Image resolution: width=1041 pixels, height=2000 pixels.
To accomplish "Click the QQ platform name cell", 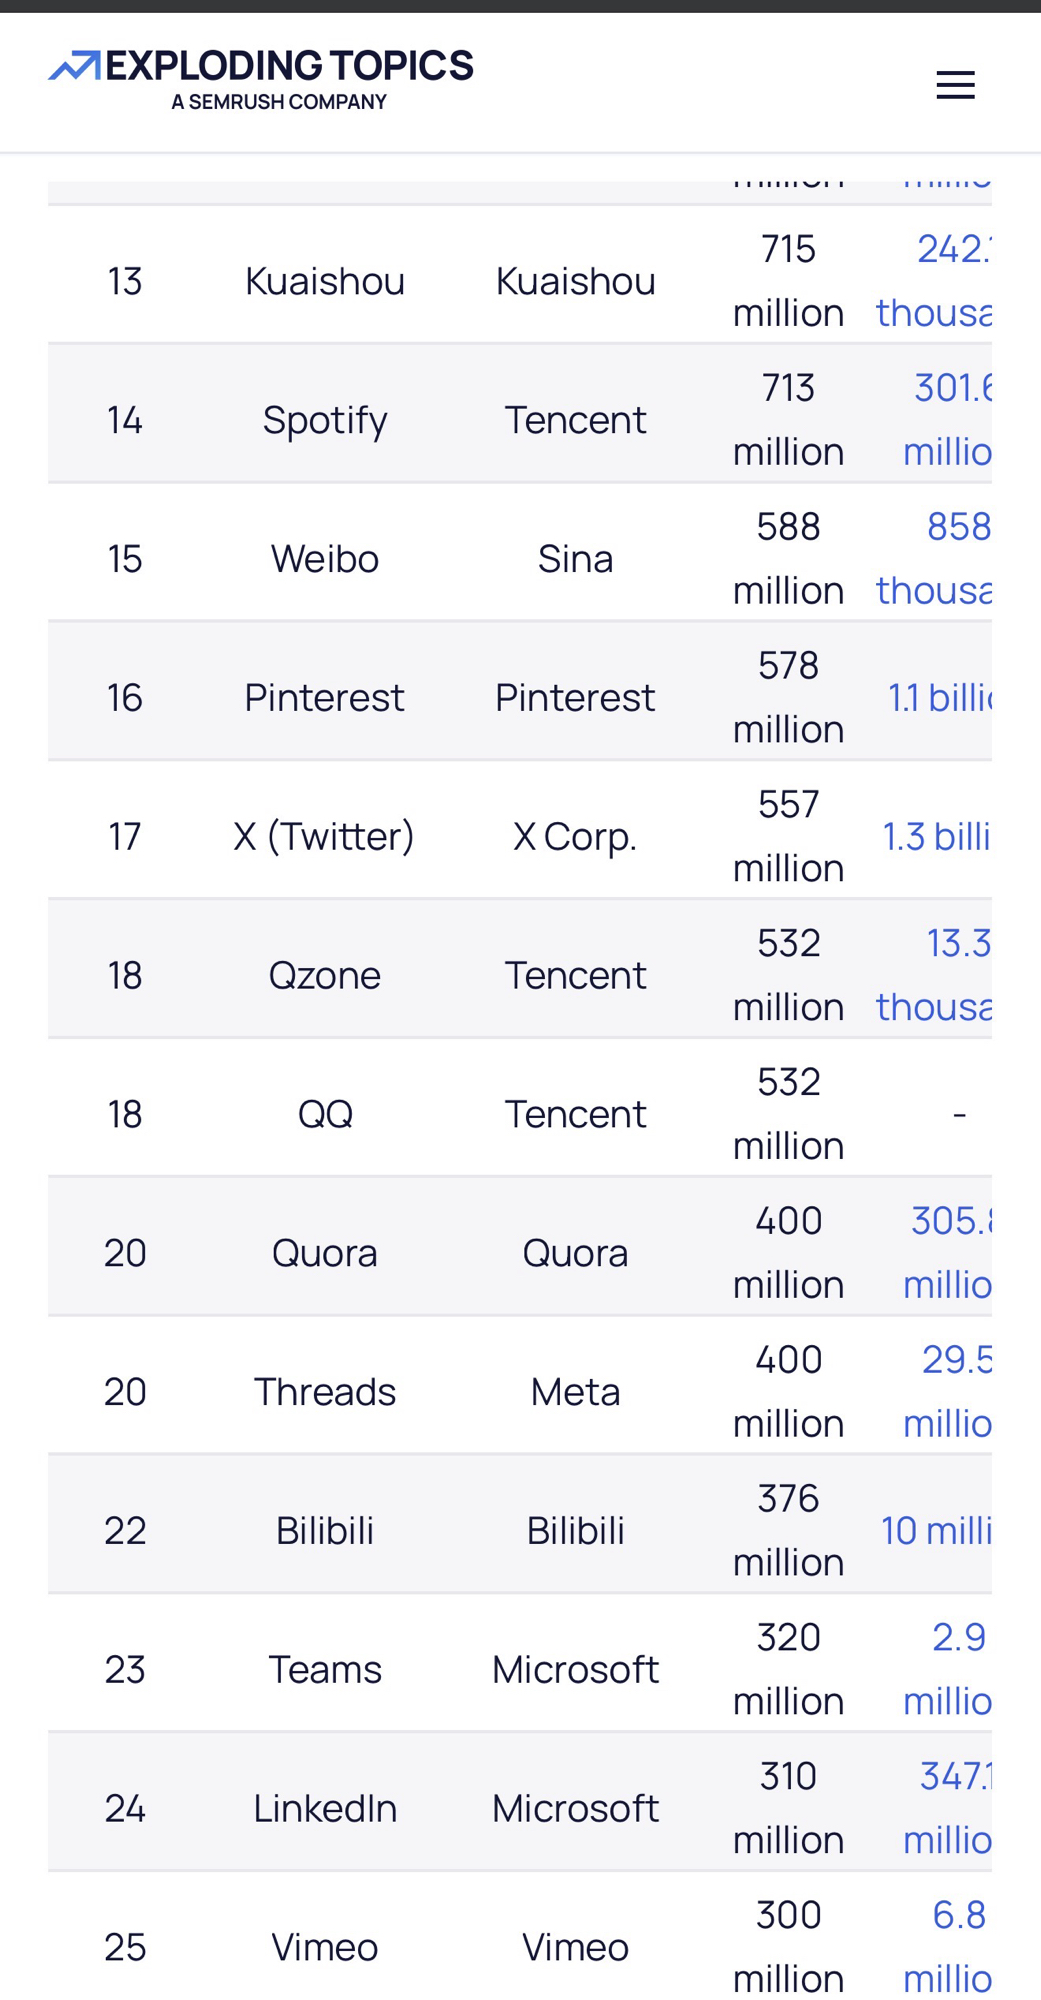I will pos(325,1114).
